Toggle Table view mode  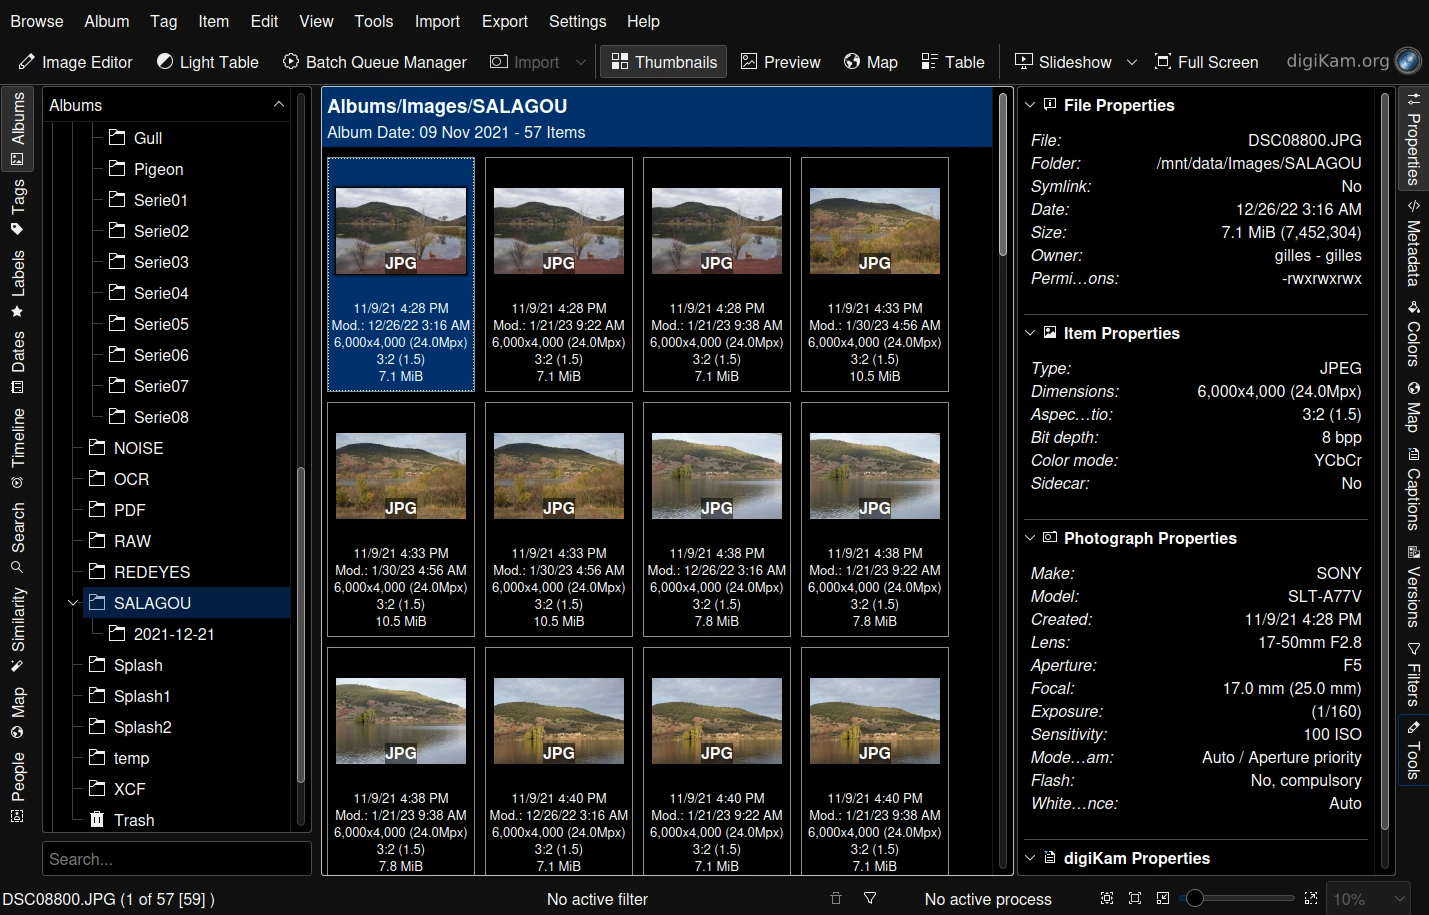953,62
